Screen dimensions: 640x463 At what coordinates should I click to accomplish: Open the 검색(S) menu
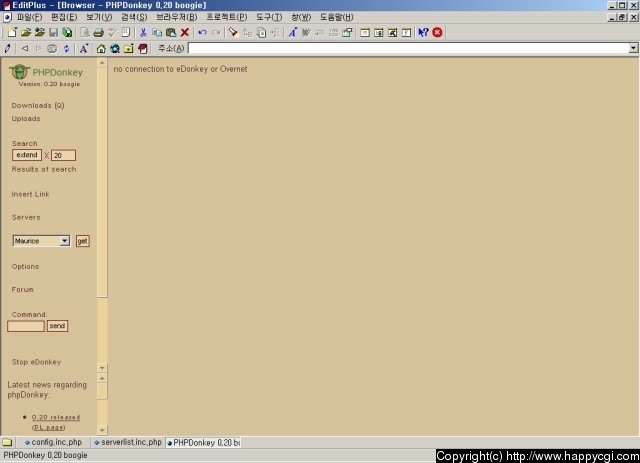pos(134,17)
